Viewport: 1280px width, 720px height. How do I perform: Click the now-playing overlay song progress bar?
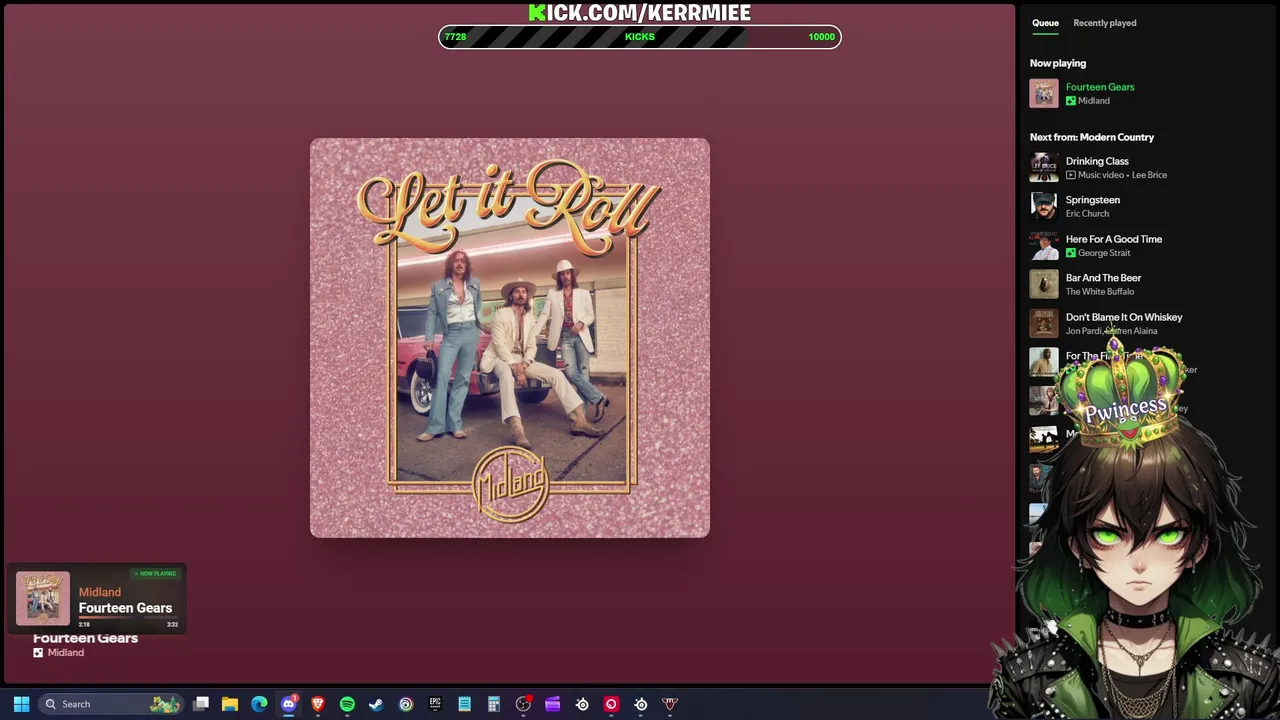tap(128, 618)
